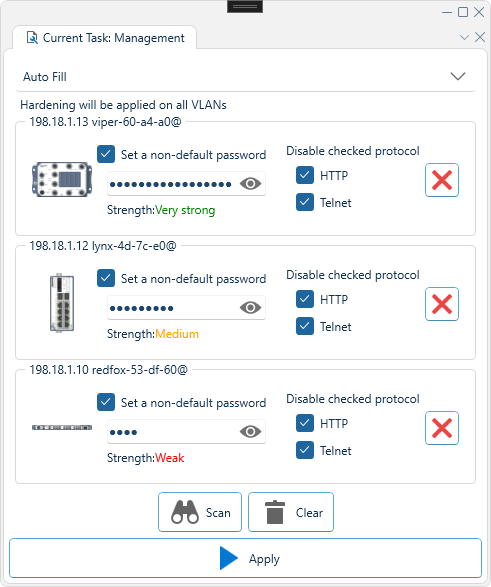
Task: Toggle Set a non-default password for redfox
Action: pyautogui.click(x=106, y=402)
